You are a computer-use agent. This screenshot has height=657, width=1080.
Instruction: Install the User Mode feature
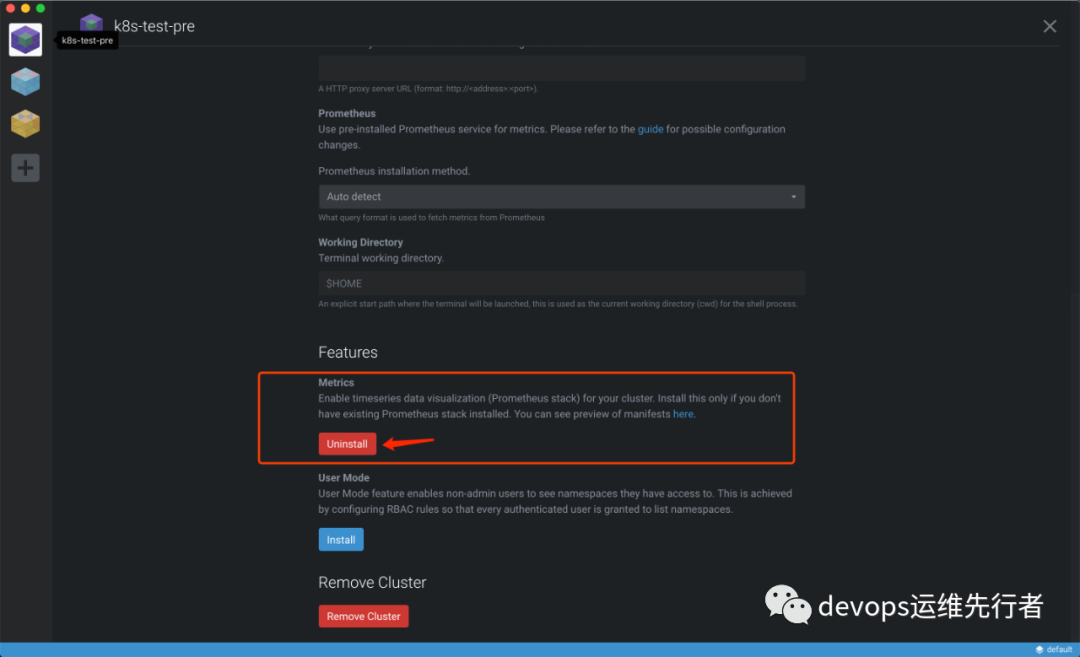[x=341, y=540]
